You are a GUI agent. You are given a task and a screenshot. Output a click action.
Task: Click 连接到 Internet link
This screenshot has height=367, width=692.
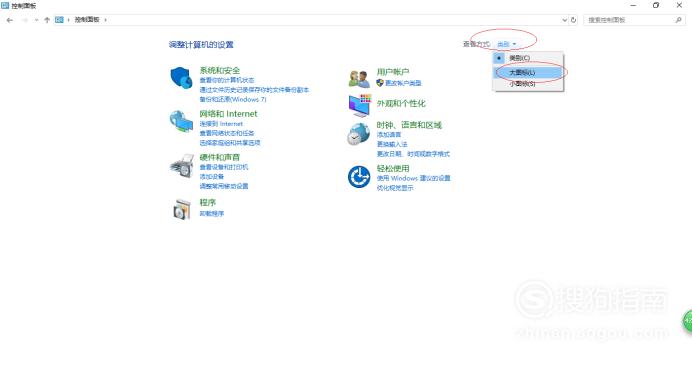pyautogui.click(x=221, y=124)
